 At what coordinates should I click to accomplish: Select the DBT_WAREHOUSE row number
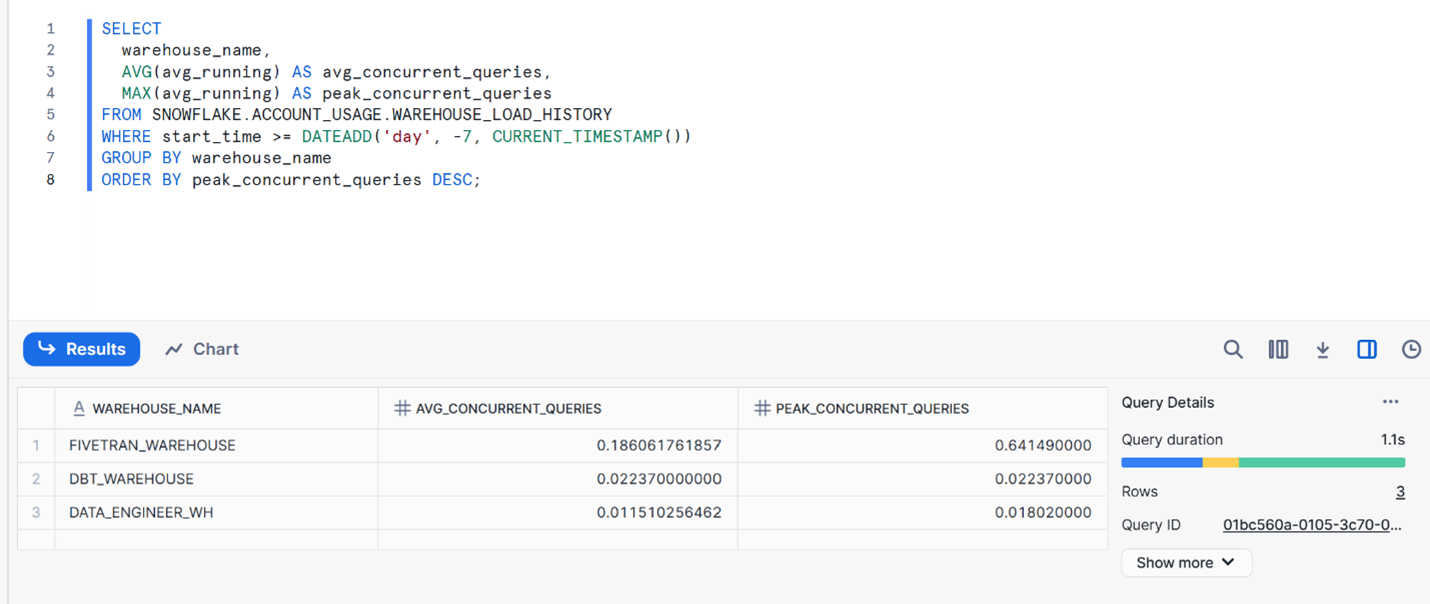click(36, 479)
